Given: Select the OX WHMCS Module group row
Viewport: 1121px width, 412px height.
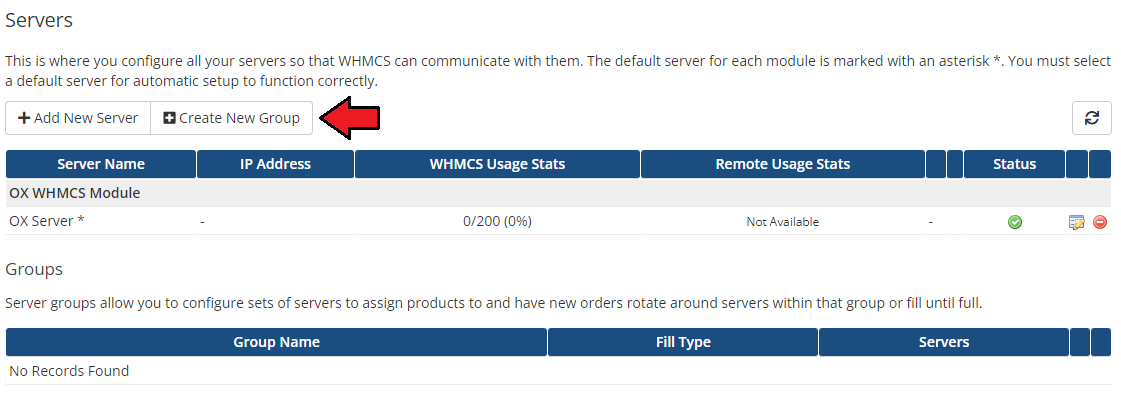Looking at the screenshot, I should tap(74, 193).
